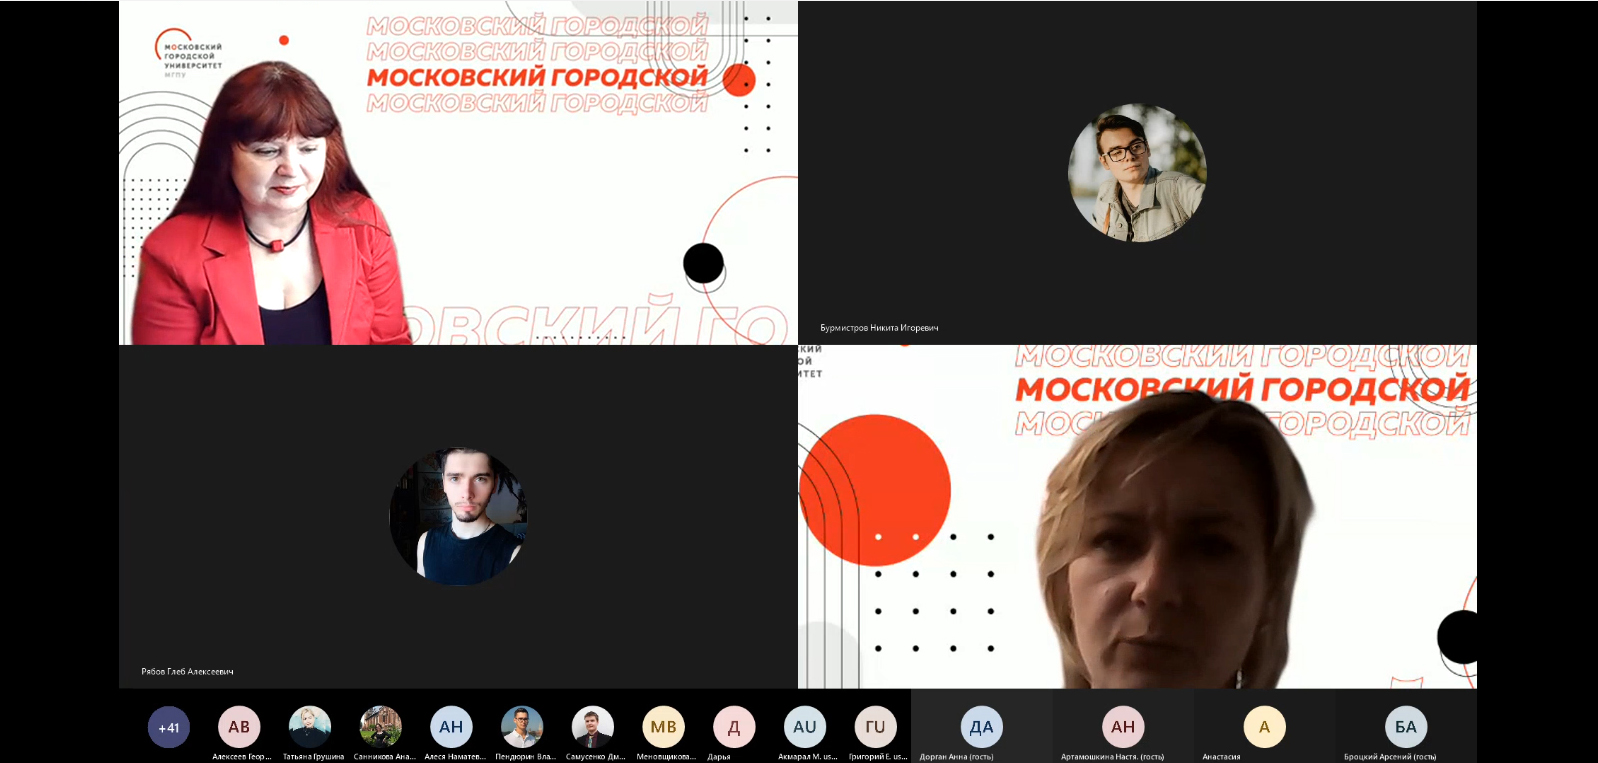Image resolution: width=1598 pixels, height=763 pixels.
Task: Select the МВ avatar of Меновщикова
Action: [x=664, y=727]
